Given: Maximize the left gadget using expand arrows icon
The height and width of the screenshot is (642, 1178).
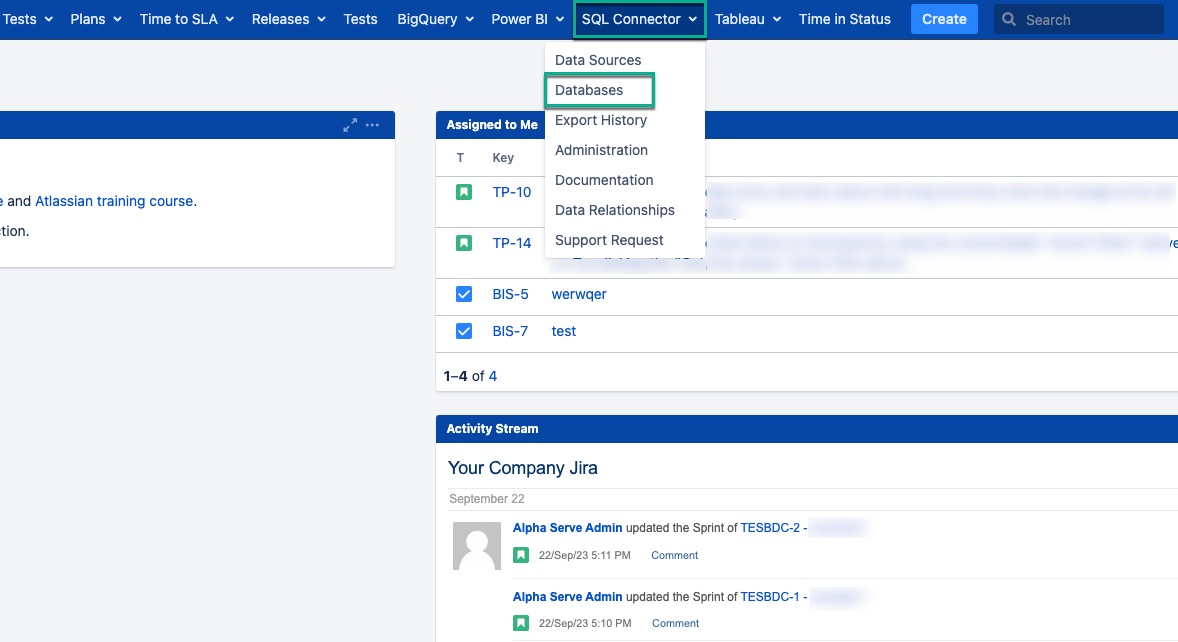Looking at the screenshot, I should click(x=350, y=125).
